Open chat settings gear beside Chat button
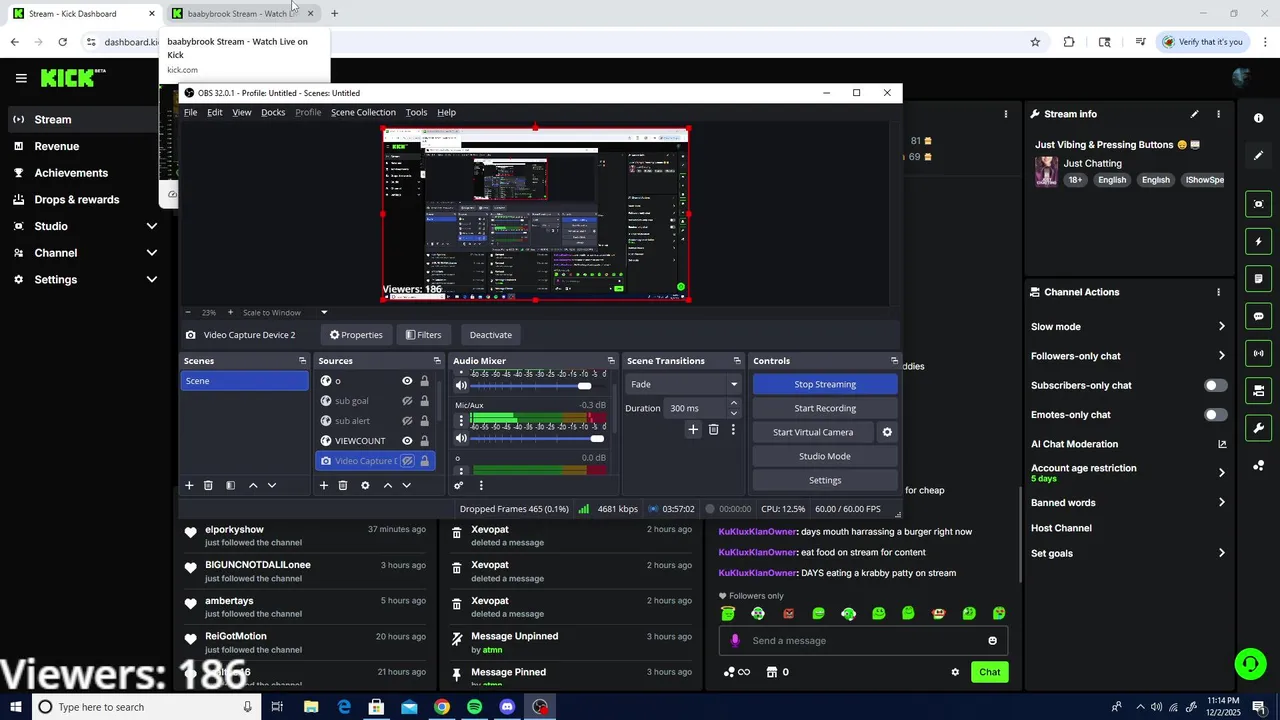Viewport: 1280px width, 720px height. point(955,672)
